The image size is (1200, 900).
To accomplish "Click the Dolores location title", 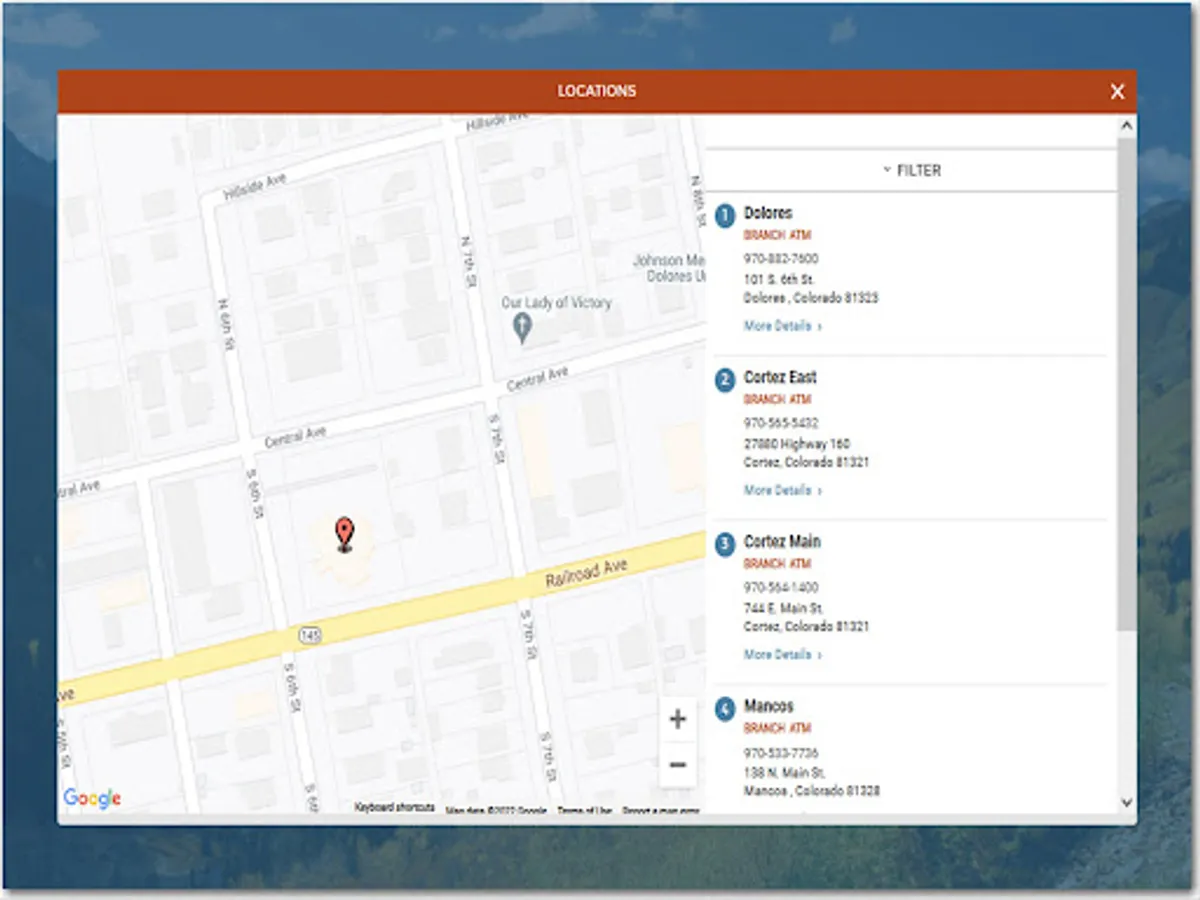I will click(768, 213).
